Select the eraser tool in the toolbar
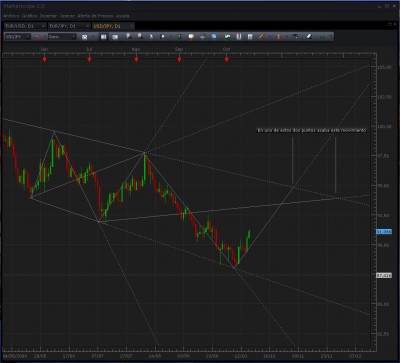 pos(309,37)
